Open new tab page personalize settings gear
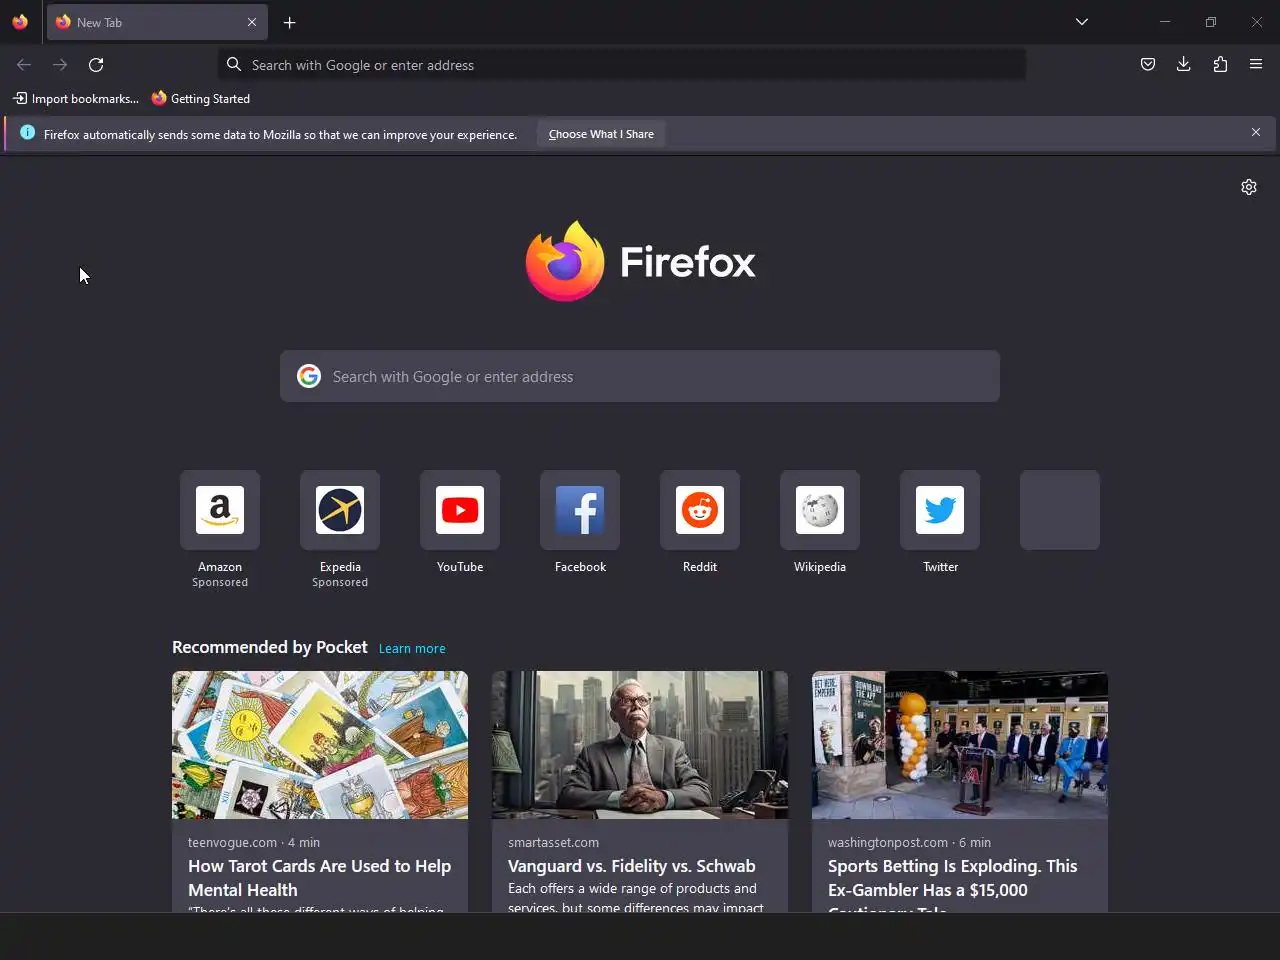 point(1249,187)
